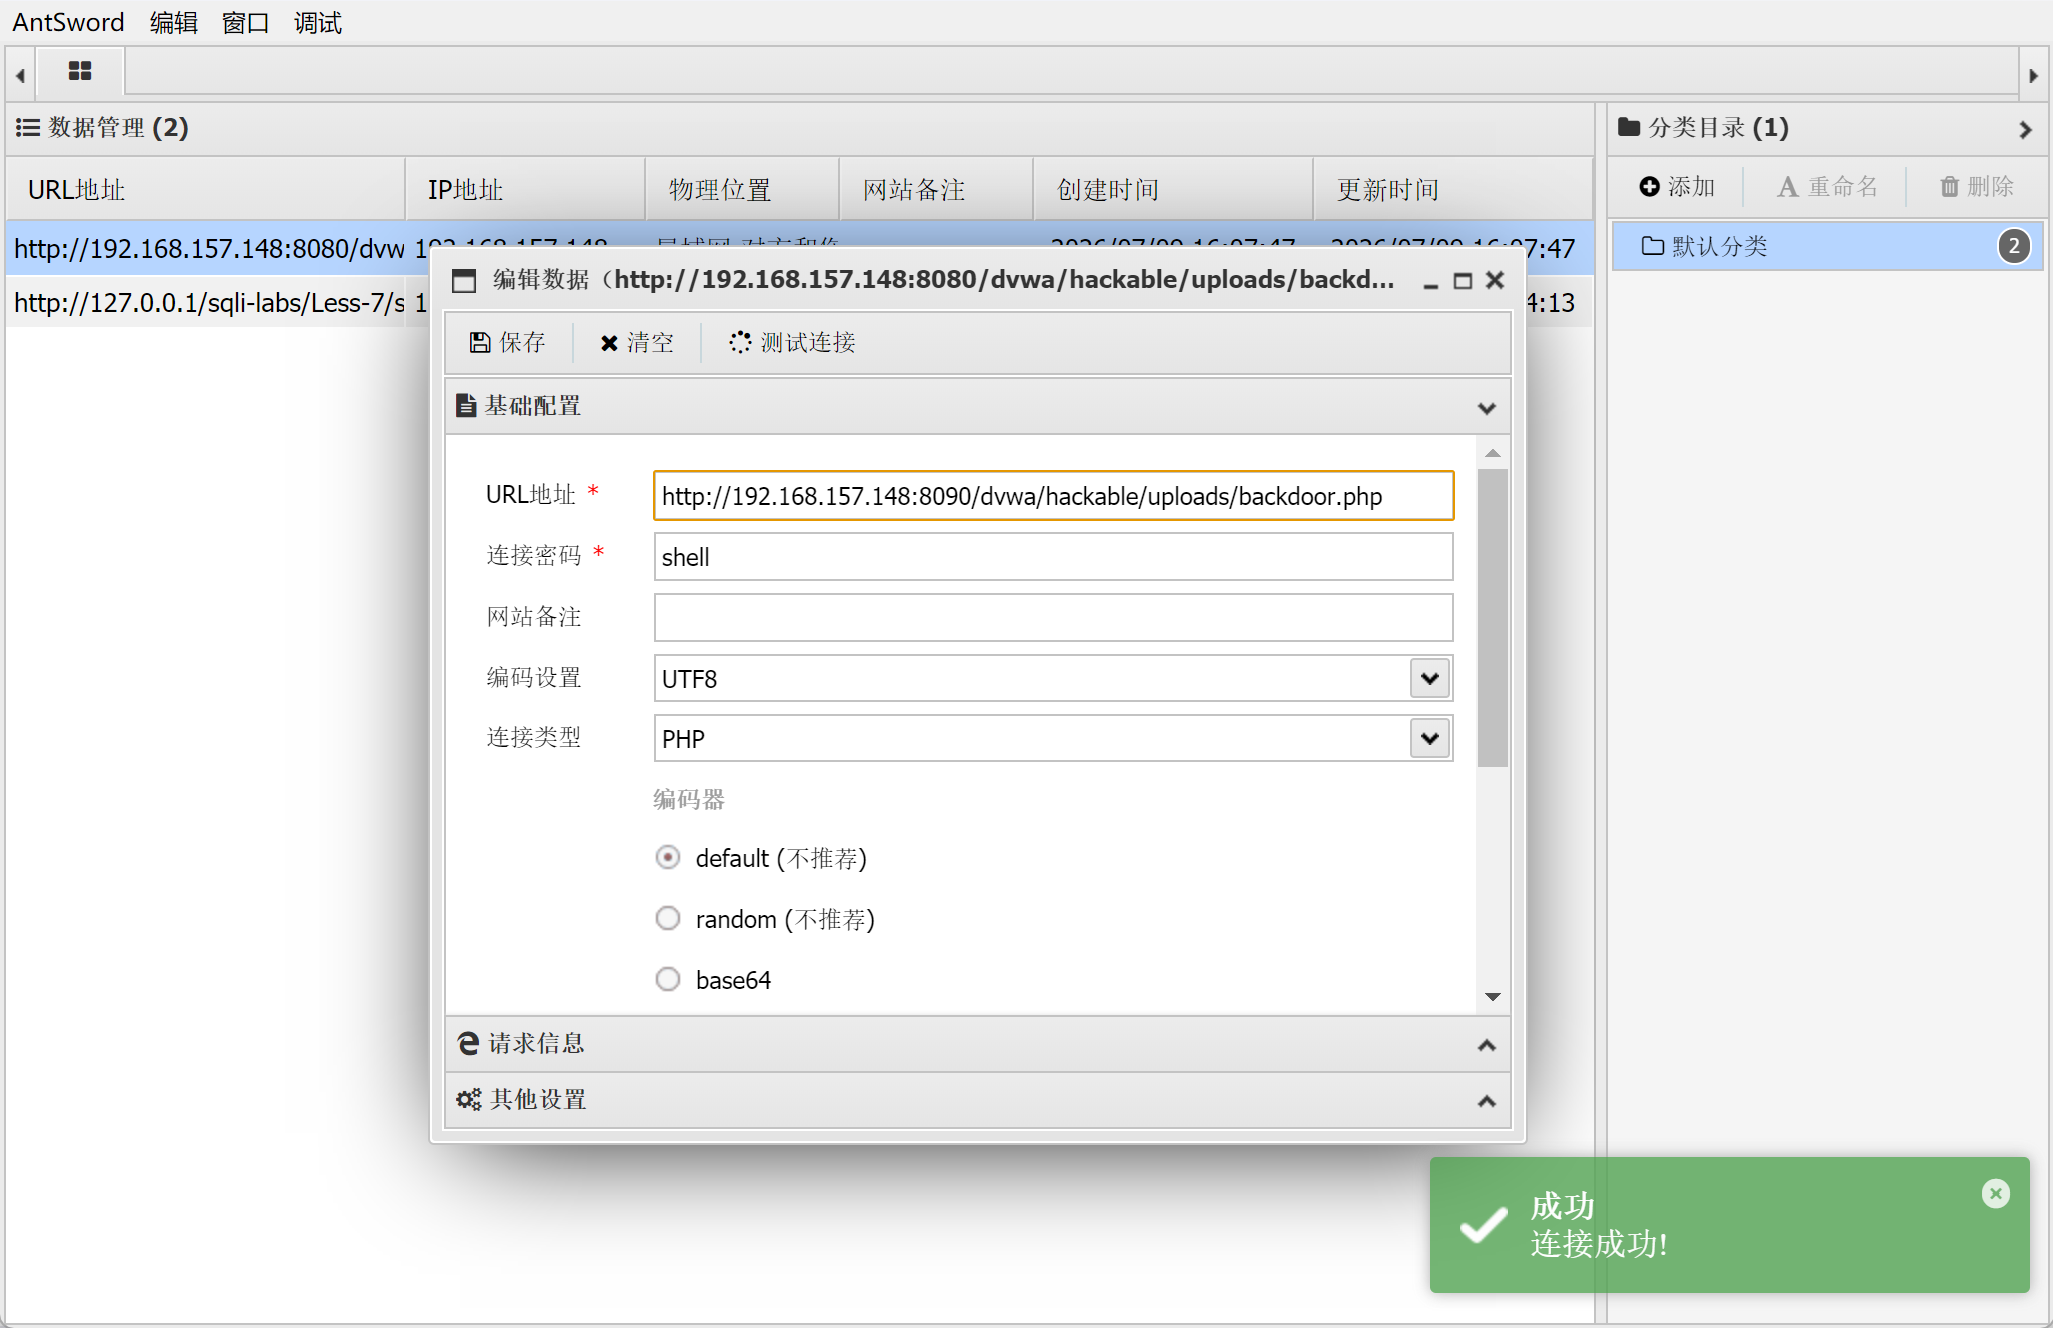Image resolution: width=2053 pixels, height=1328 pixels.
Task: Open the 窗口 menu
Action: (246, 22)
